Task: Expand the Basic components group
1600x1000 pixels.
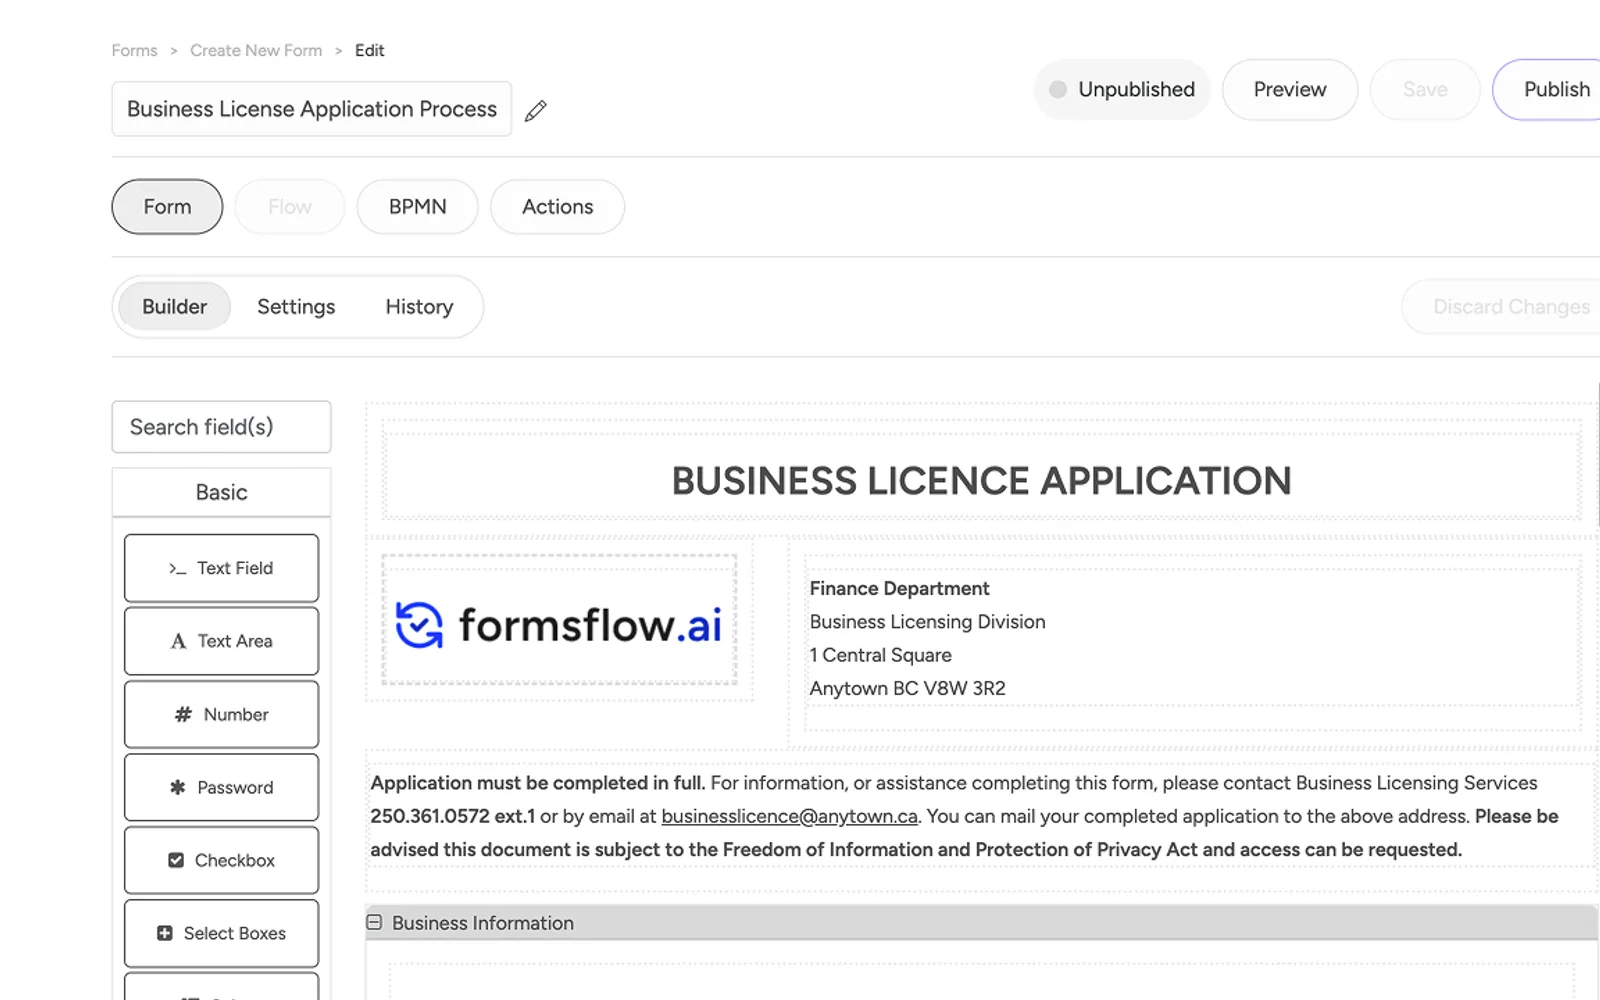Action: coord(221,492)
